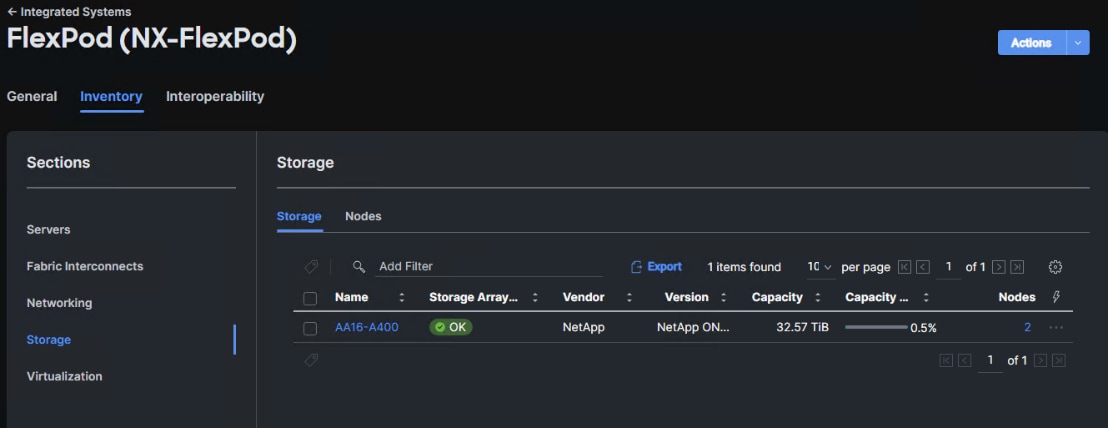Screen dimensions: 1108x428
Task: Click the tag icon above the table
Action: click(x=311, y=267)
